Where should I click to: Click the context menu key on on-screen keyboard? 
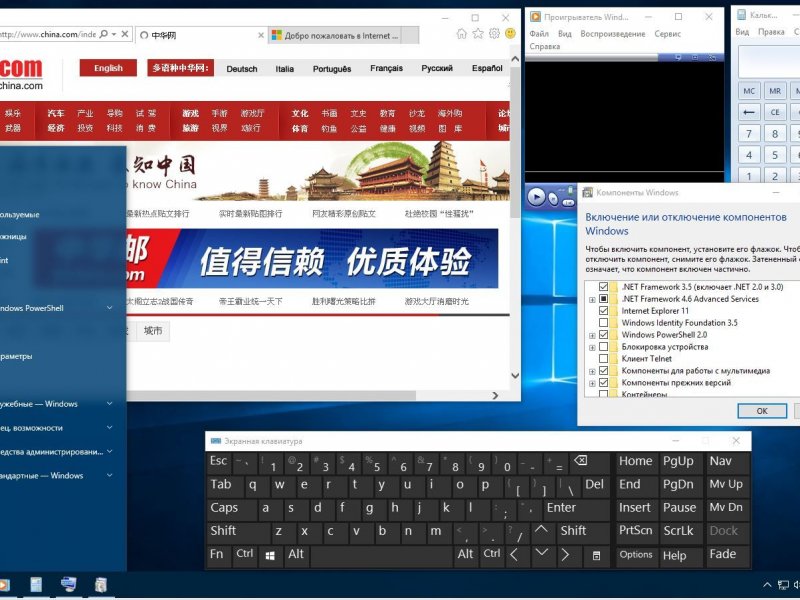[x=596, y=556]
